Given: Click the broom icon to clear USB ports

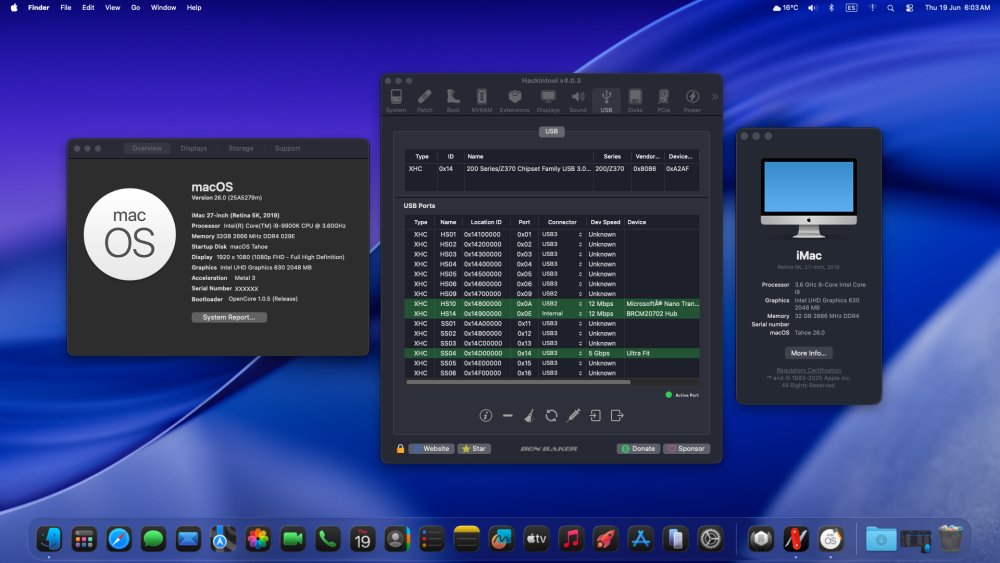Looking at the screenshot, I should tap(529, 416).
